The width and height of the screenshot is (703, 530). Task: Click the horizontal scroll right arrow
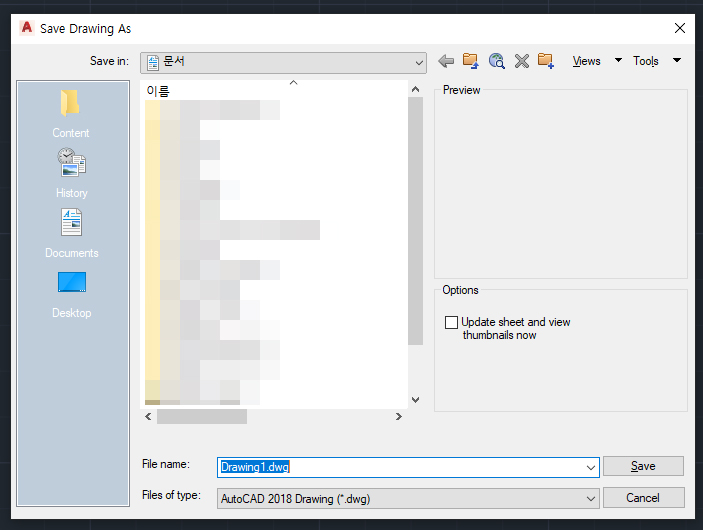399,417
